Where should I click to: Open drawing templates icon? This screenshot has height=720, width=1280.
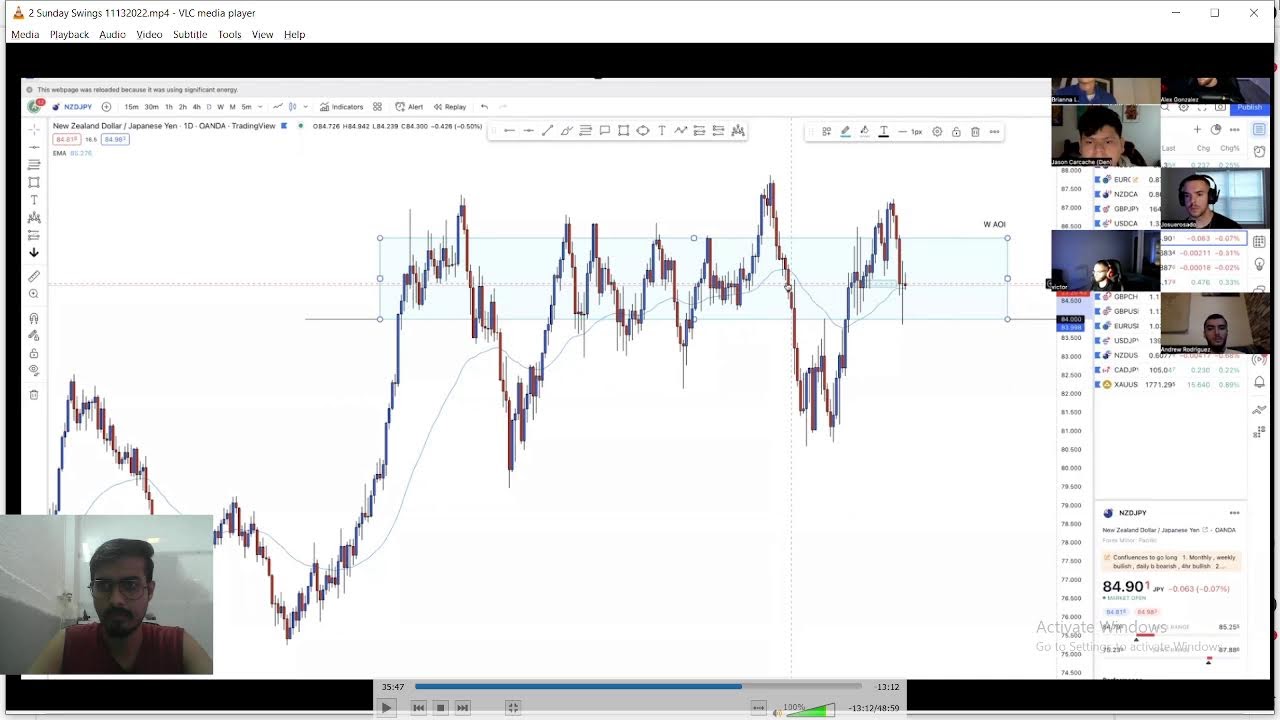[x=826, y=132]
